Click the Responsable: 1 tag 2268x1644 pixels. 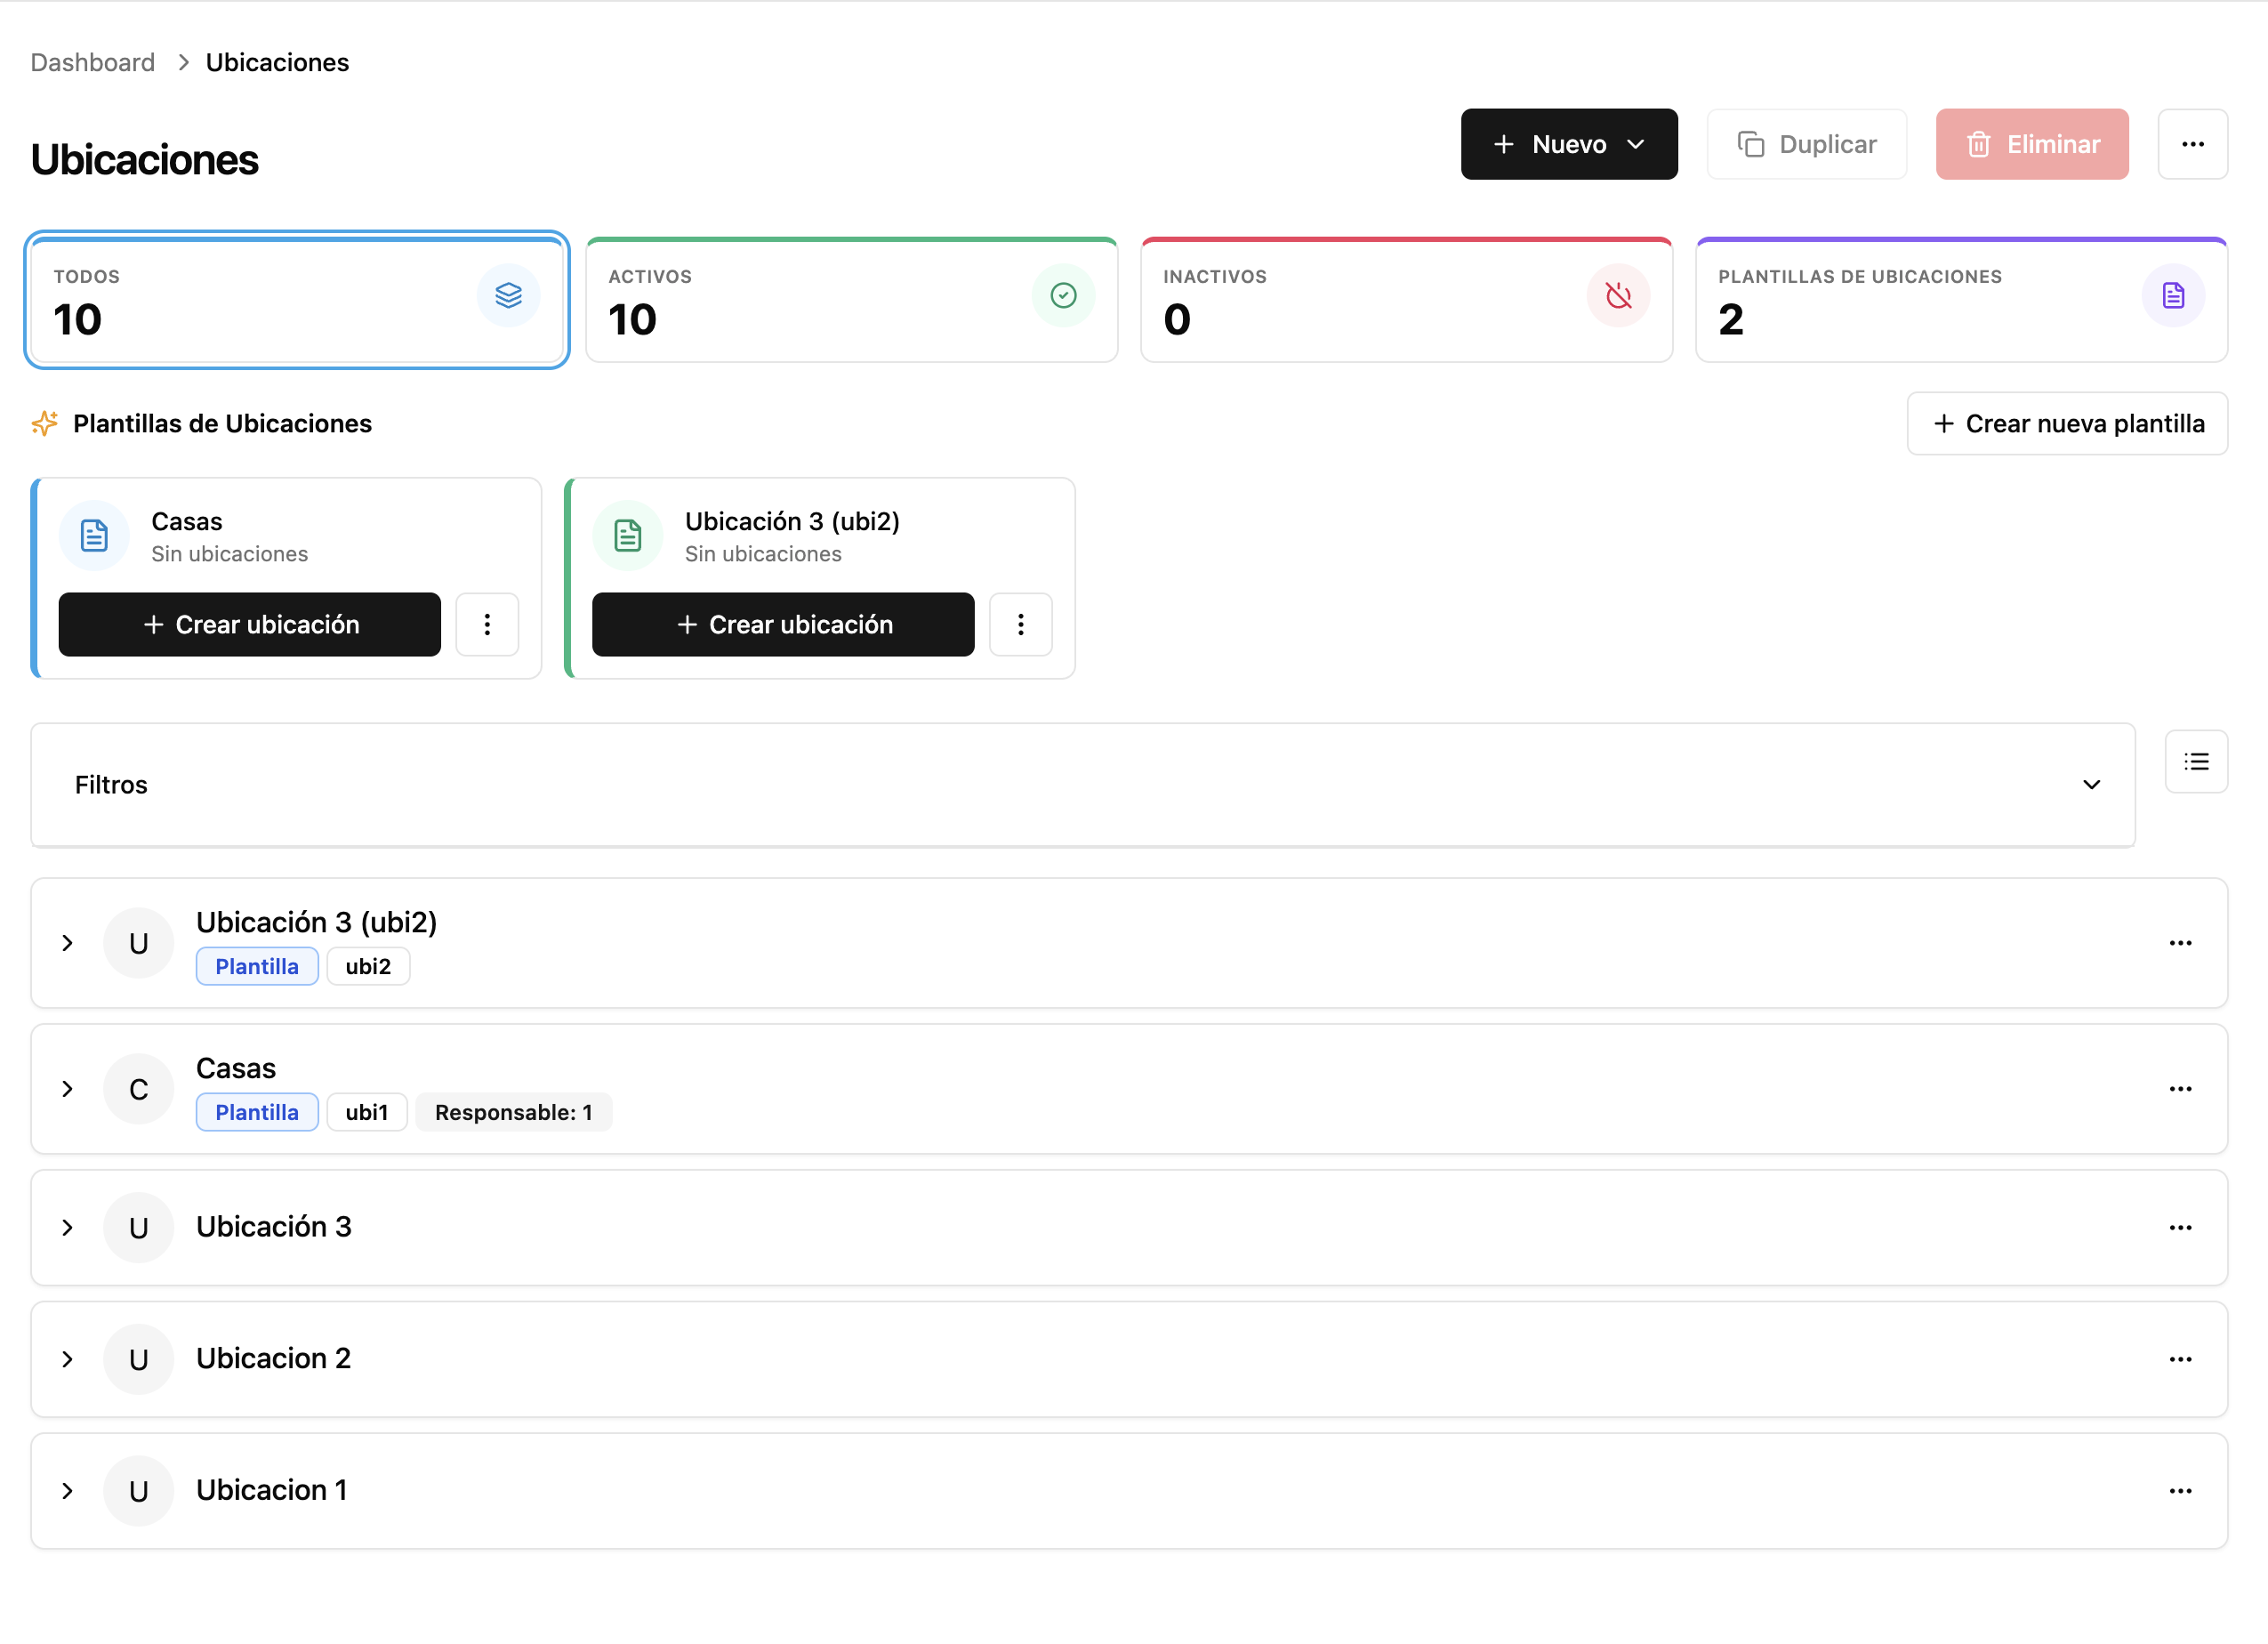[514, 1113]
